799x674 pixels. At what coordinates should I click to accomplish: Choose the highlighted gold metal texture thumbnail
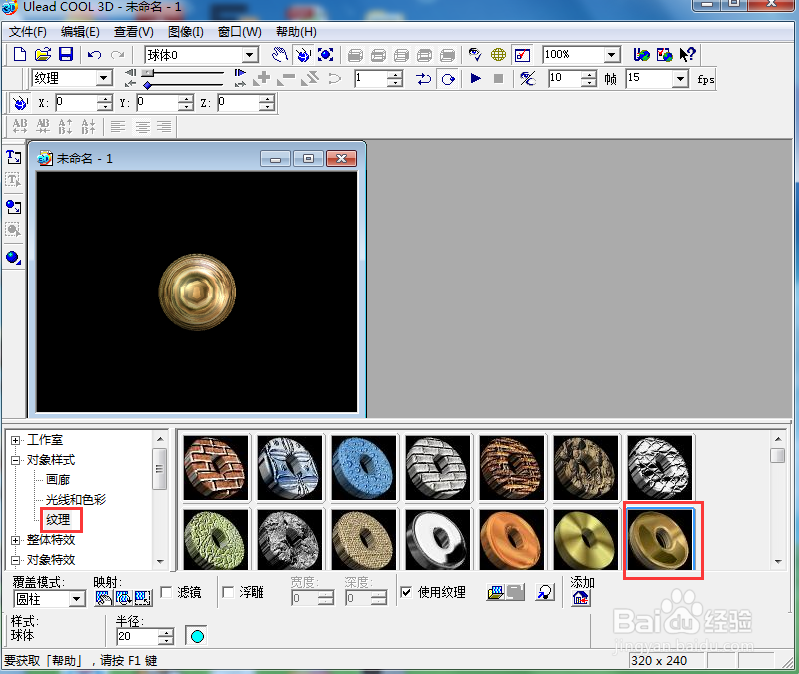point(660,540)
